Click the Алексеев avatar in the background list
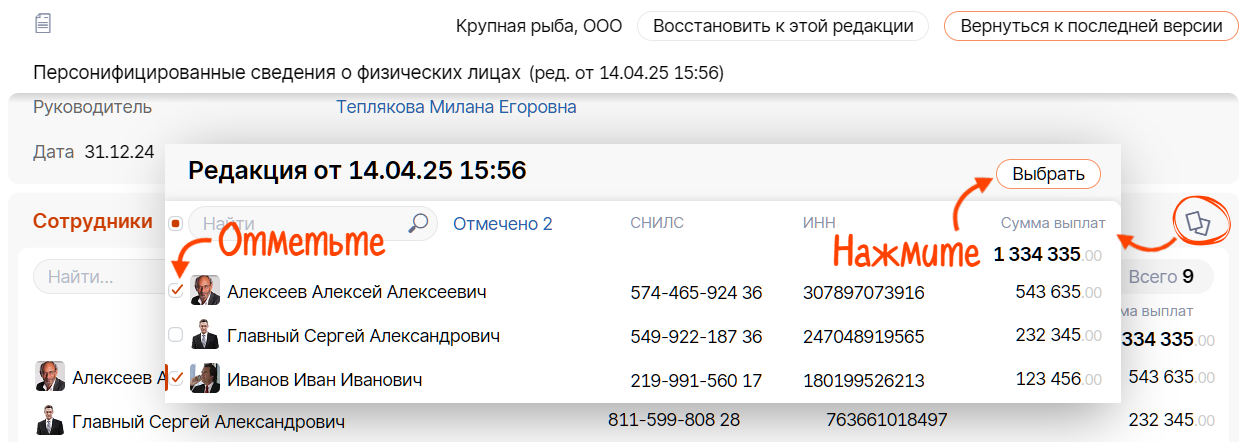Image resolution: width=1246 pixels, height=442 pixels. 49,377
